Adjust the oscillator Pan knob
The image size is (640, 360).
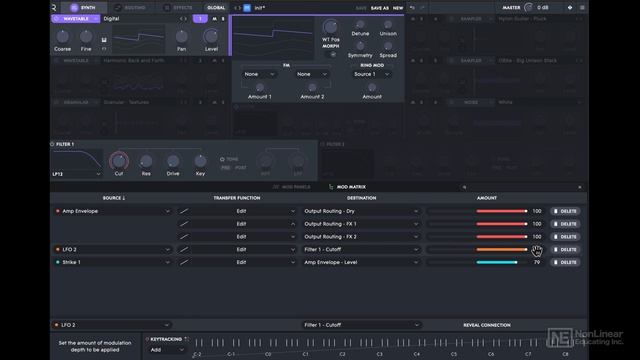pyautogui.click(x=181, y=37)
